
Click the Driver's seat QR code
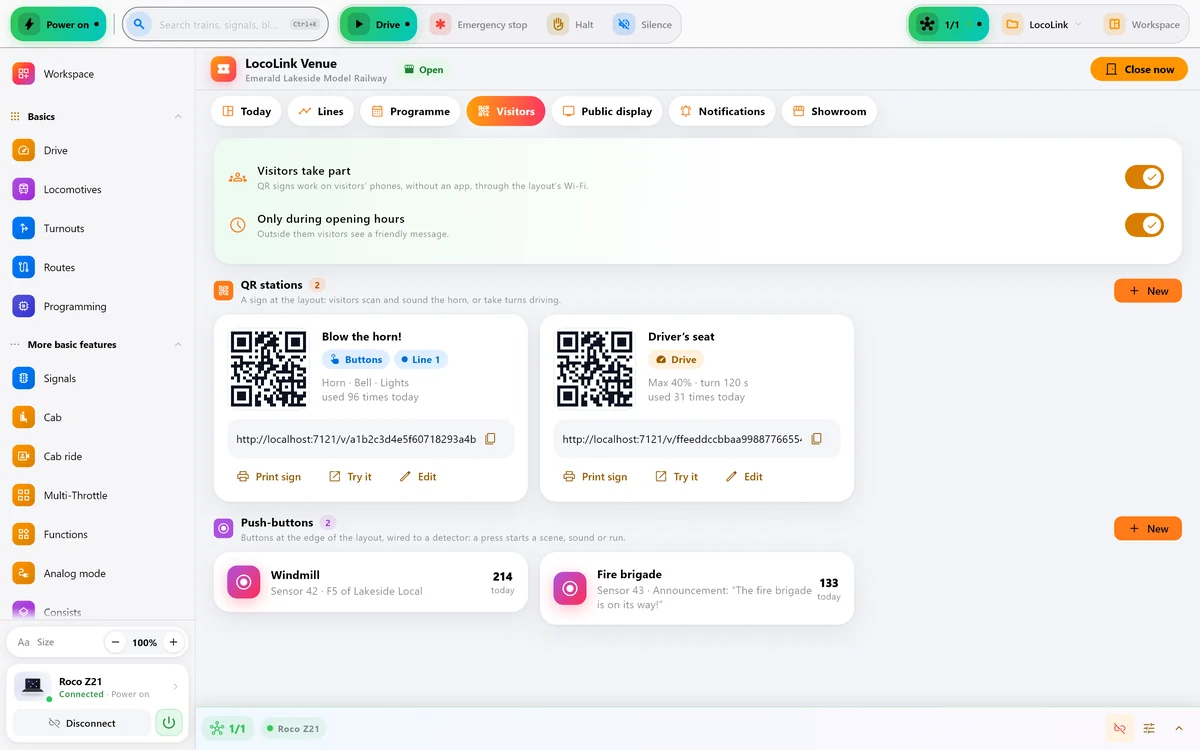[595, 369]
